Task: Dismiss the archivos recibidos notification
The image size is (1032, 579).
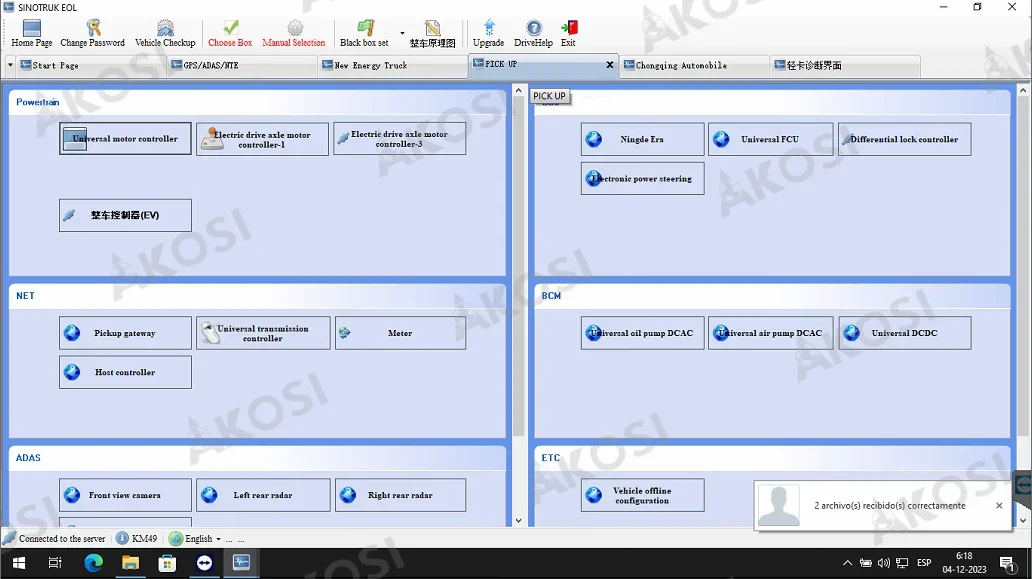Action: (x=999, y=505)
